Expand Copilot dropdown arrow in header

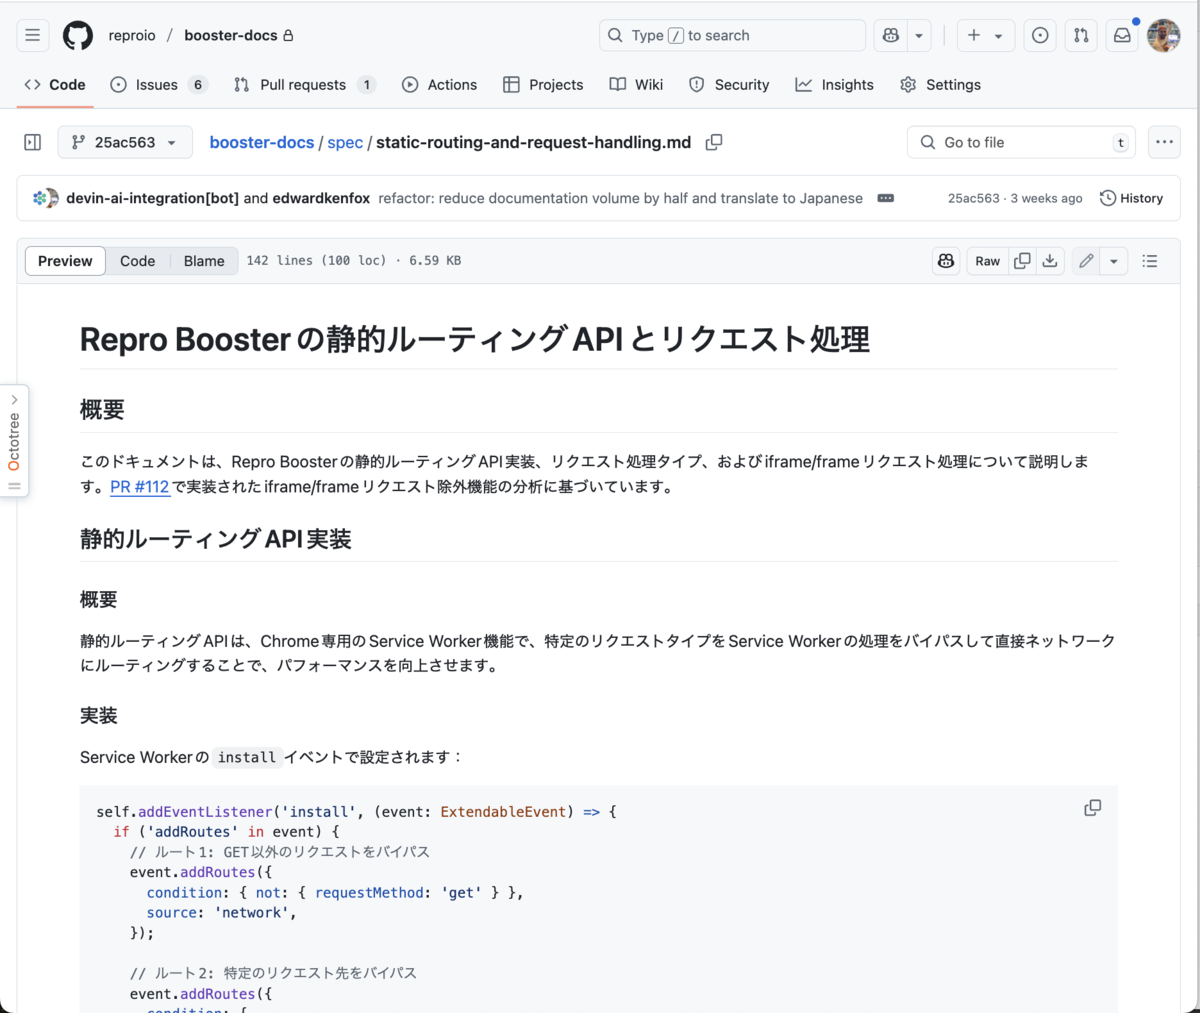pyautogui.click(x=919, y=35)
